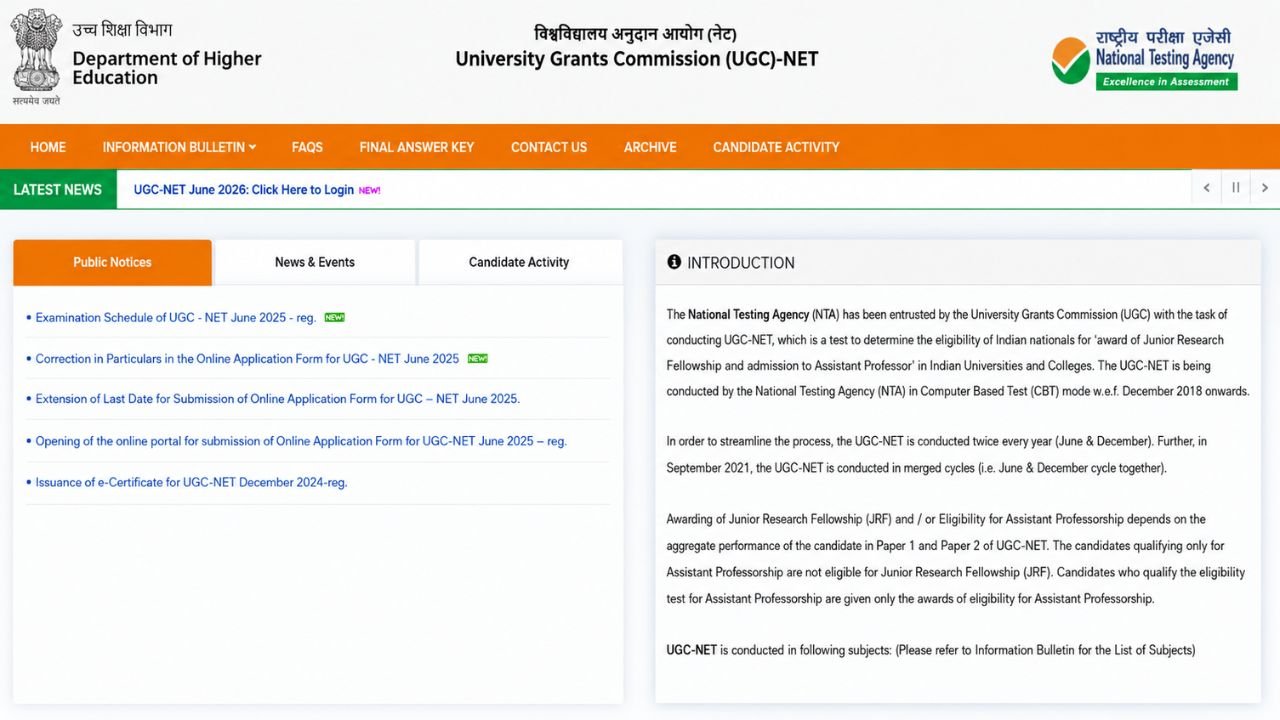Viewport: 1280px width, 720px height.
Task: Click NEW badge beside Correction in Particulars notice
Action: 478,358
